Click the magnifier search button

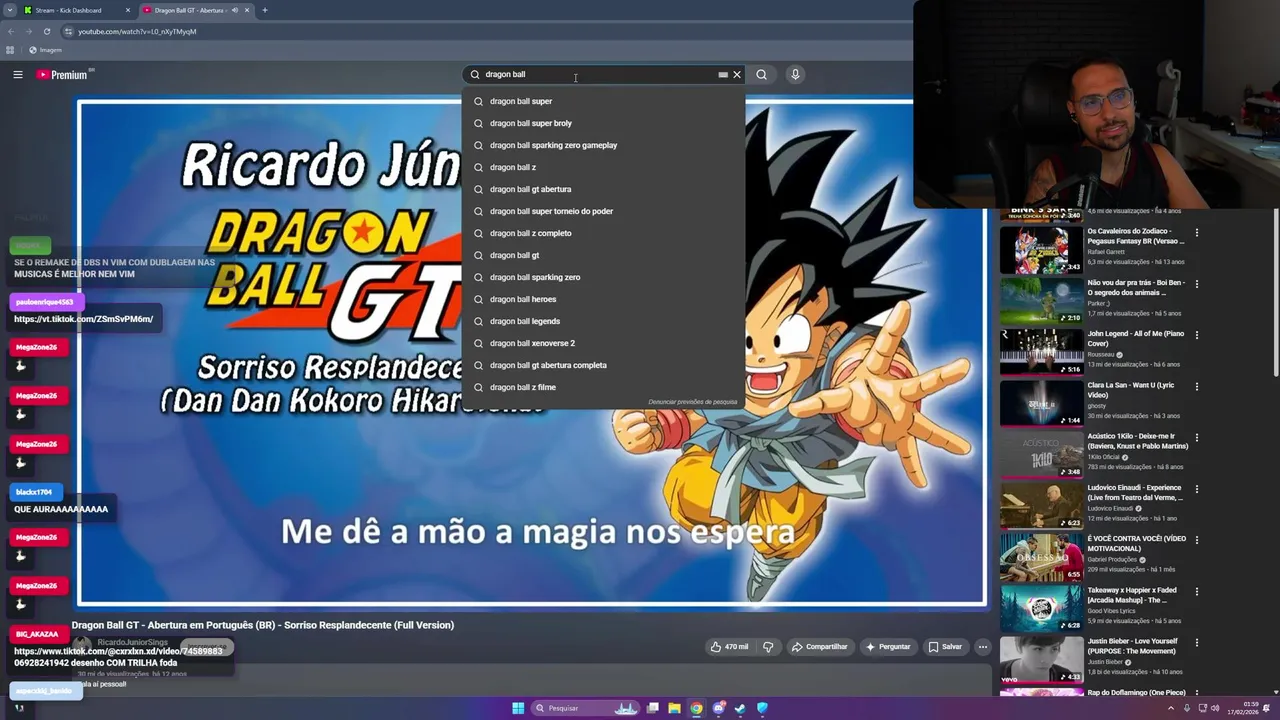pyautogui.click(x=761, y=74)
